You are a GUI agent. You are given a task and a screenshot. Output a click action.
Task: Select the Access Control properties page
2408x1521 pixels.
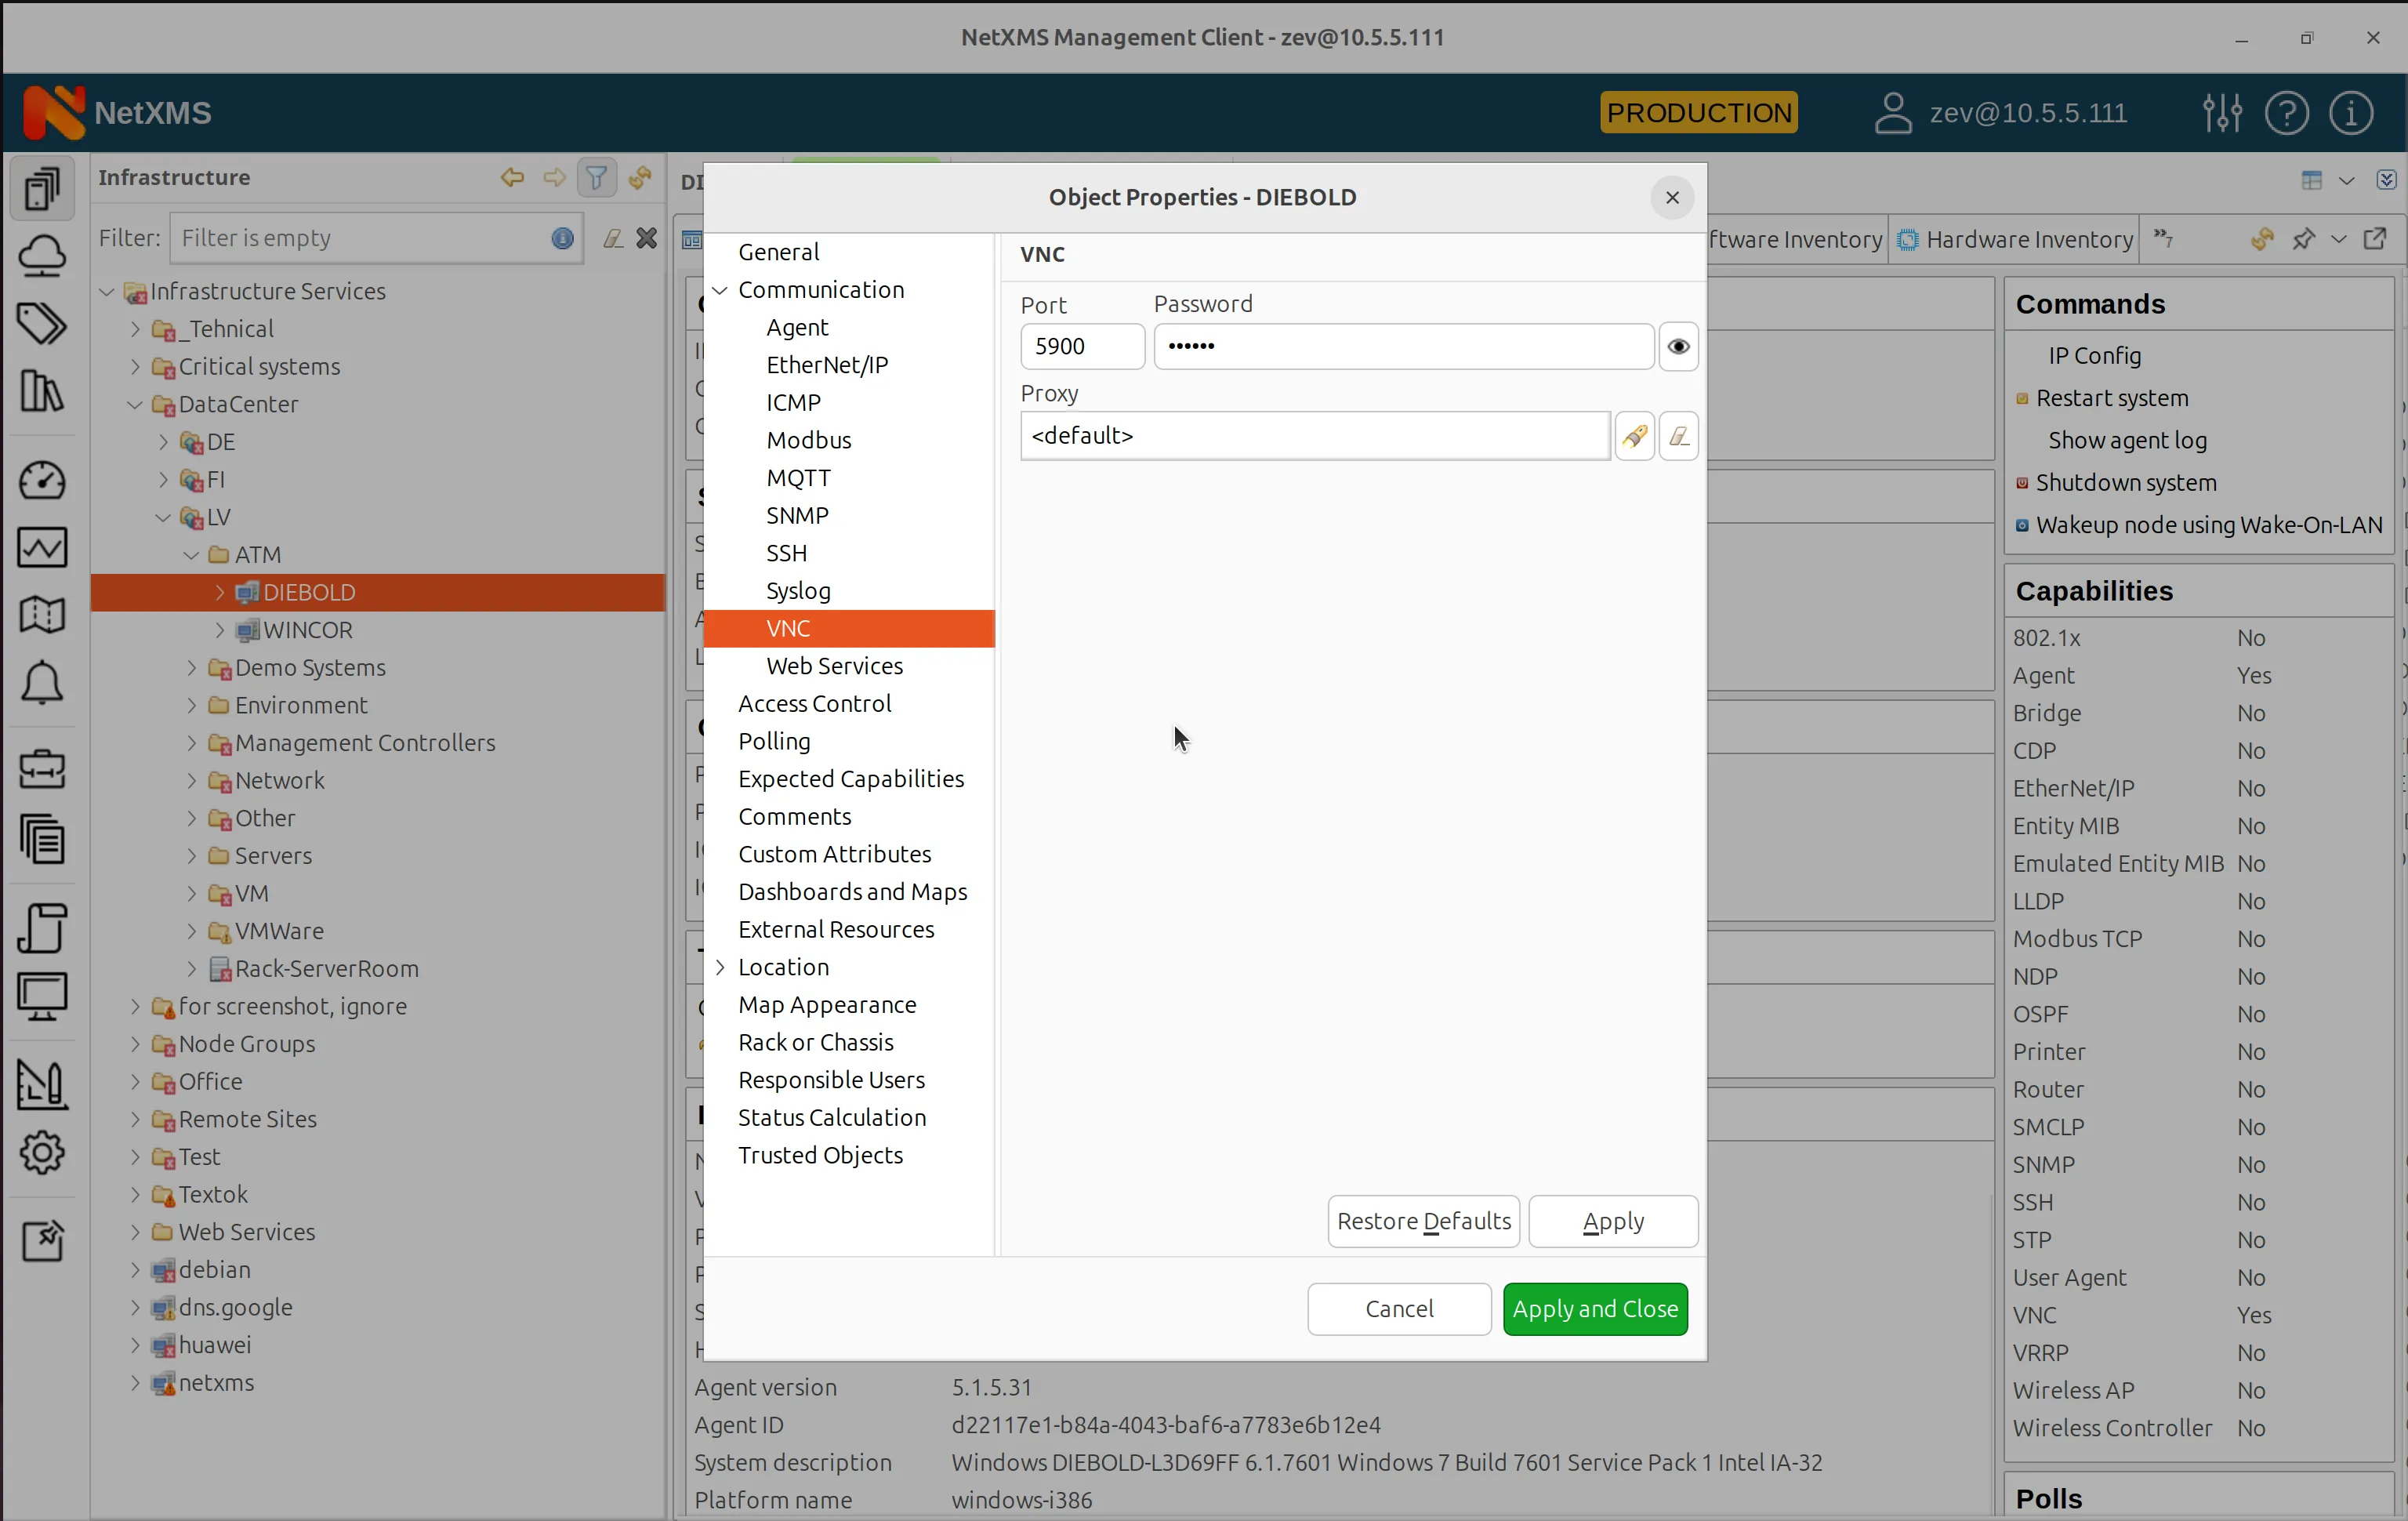pyautogui.click(x=815, y=703)
